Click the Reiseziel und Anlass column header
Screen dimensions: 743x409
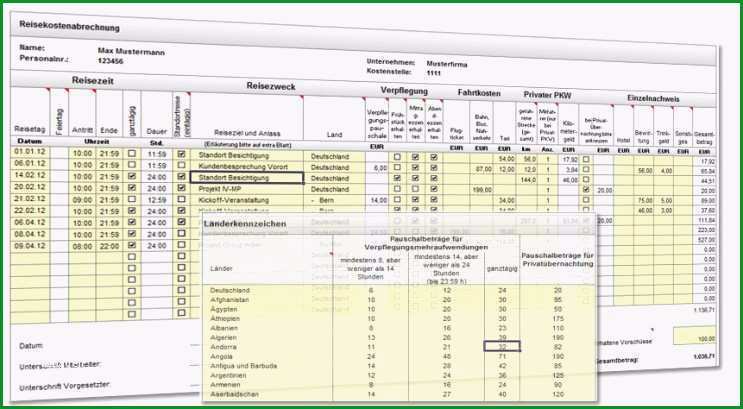tap(247, 134)
